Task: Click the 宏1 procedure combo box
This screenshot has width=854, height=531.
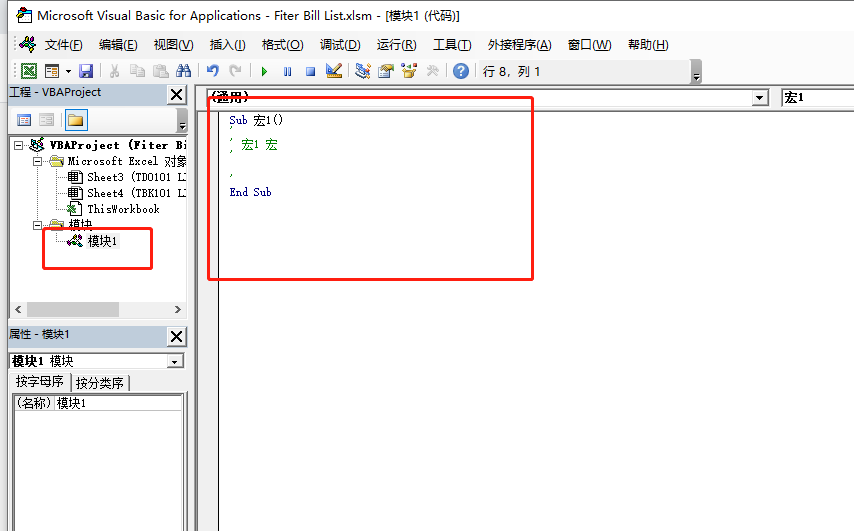Action: coord(817,98)
